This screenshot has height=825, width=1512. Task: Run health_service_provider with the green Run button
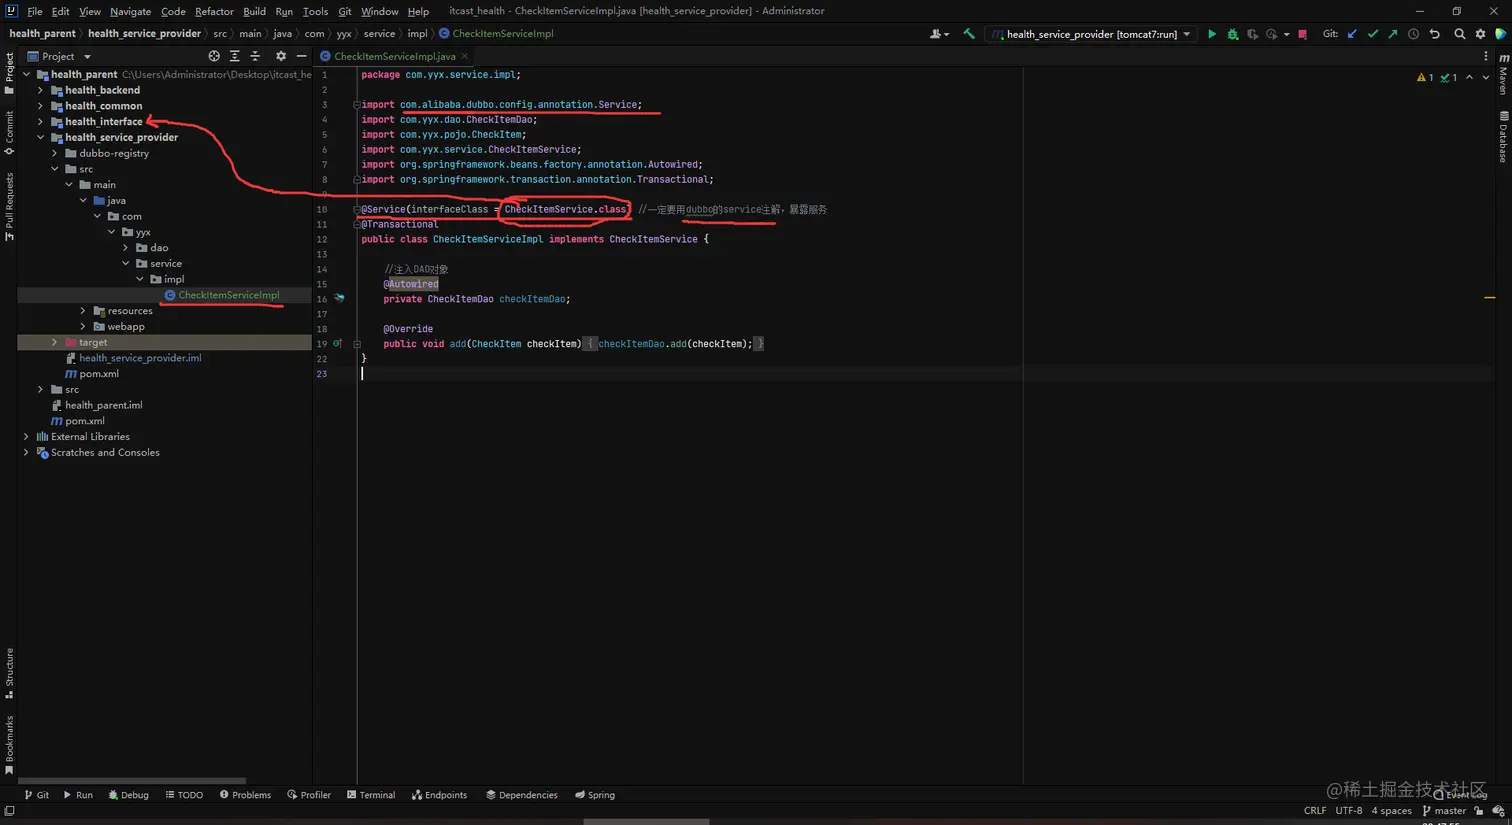pyautogui.click(x=1211, y=34)
